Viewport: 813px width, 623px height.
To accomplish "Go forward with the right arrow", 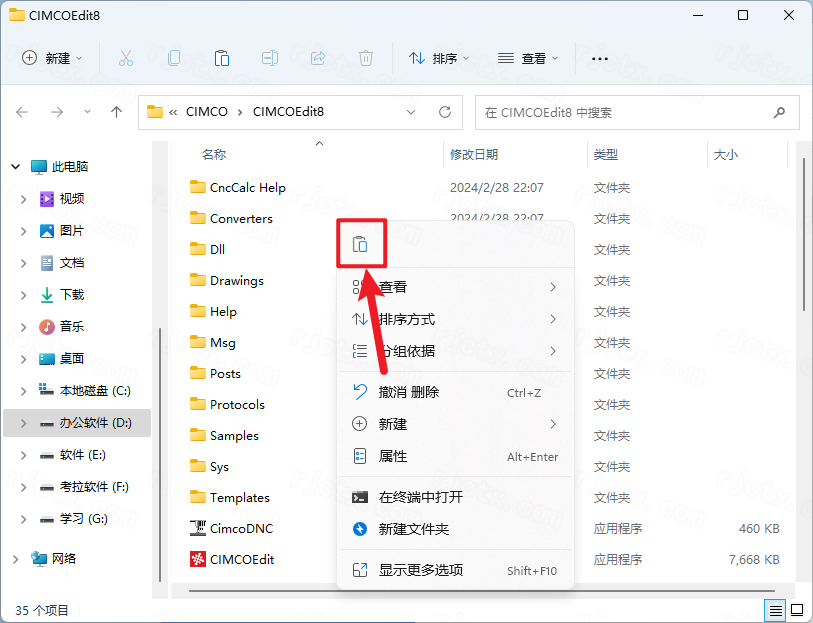I will pyautogui.click(x=57, y=112).
